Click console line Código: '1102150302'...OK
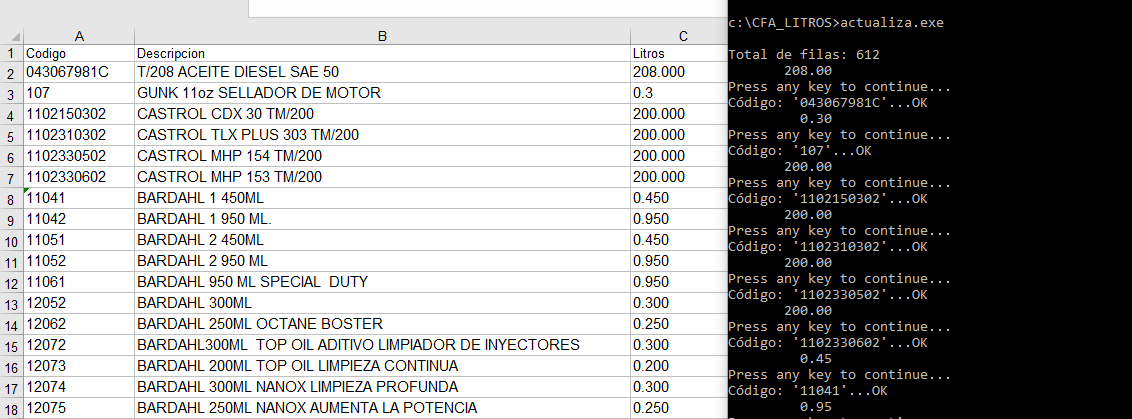 pos(828,199)
